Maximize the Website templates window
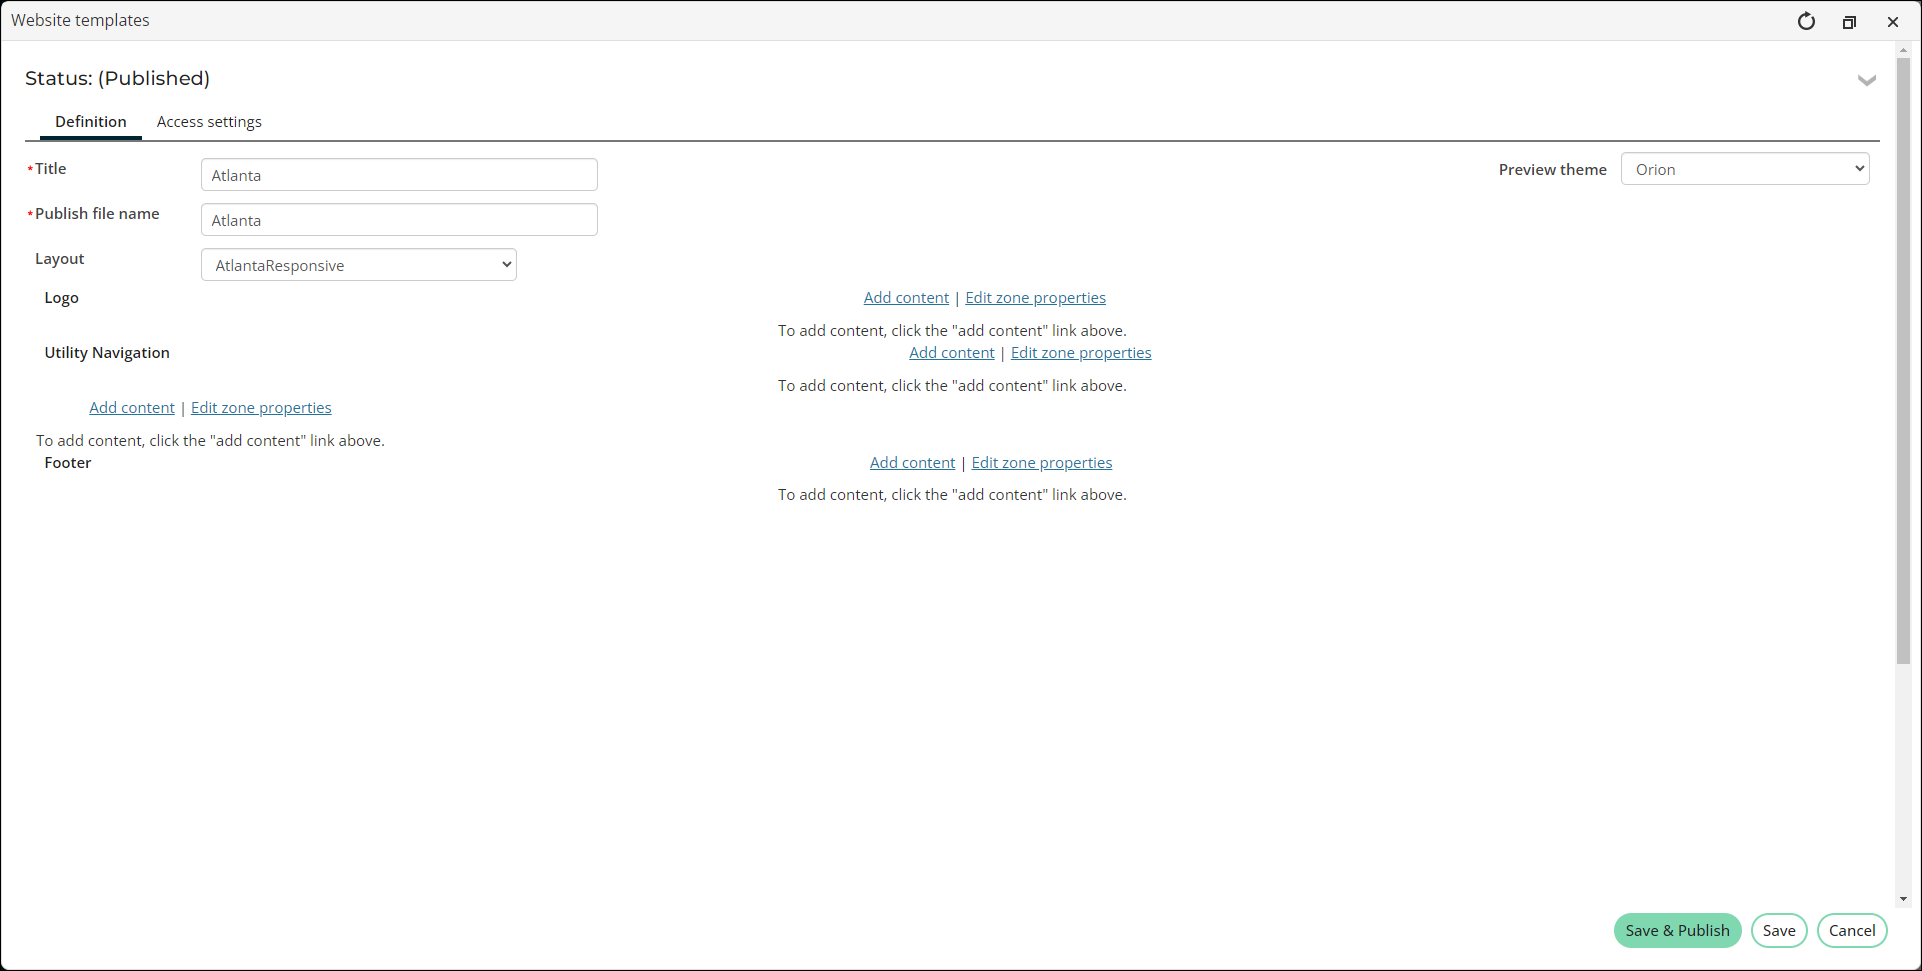This screenshot has width=1922, height=971. (x=1849, y=22)
